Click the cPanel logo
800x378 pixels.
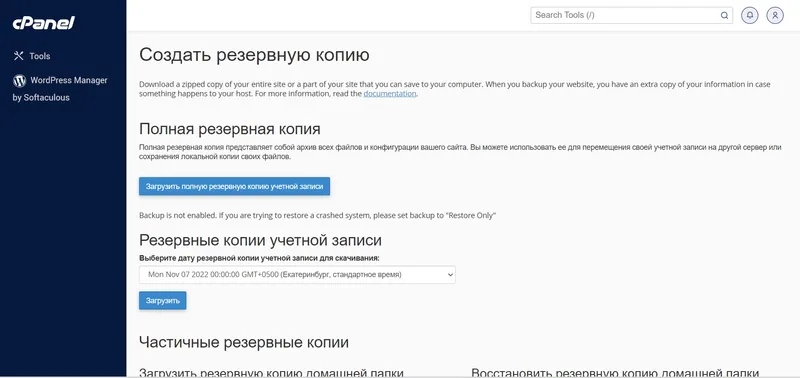[44, 22]
